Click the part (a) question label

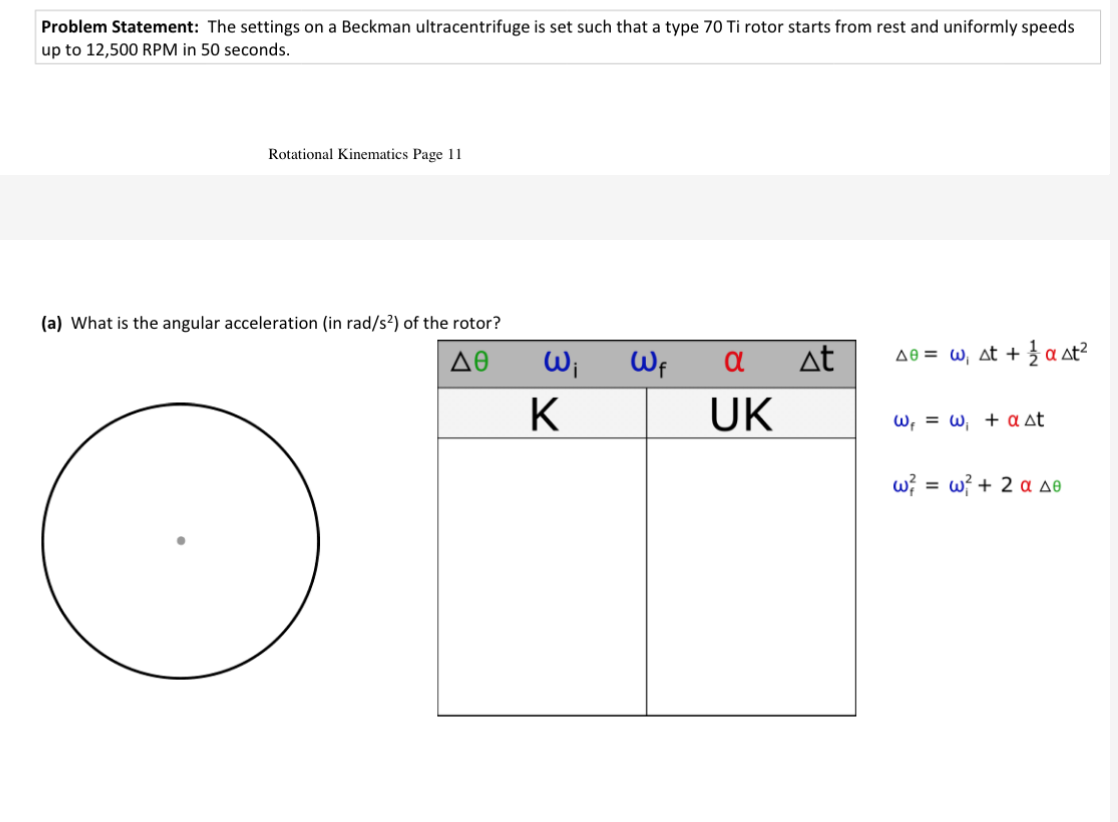[51, 323]
